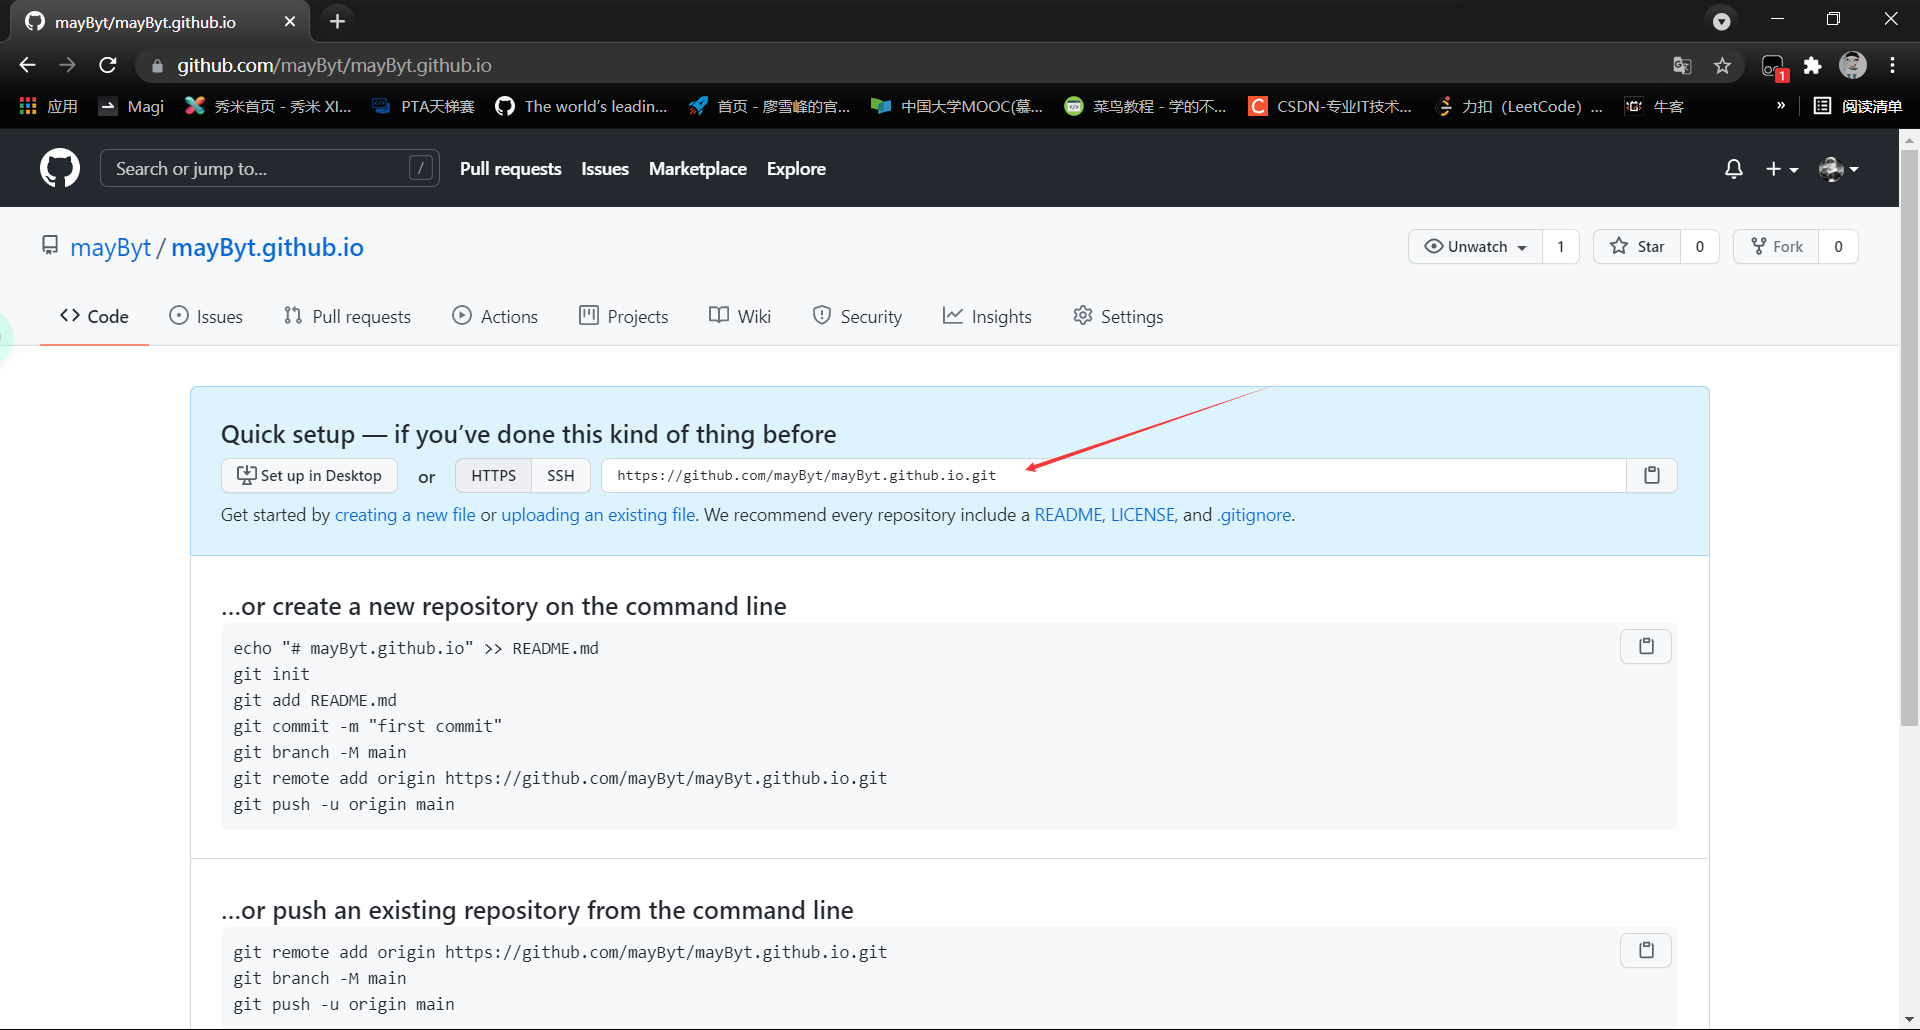Open the .gitignore link
Screen dimensions: 1920x1030
tap(1254, 515)
